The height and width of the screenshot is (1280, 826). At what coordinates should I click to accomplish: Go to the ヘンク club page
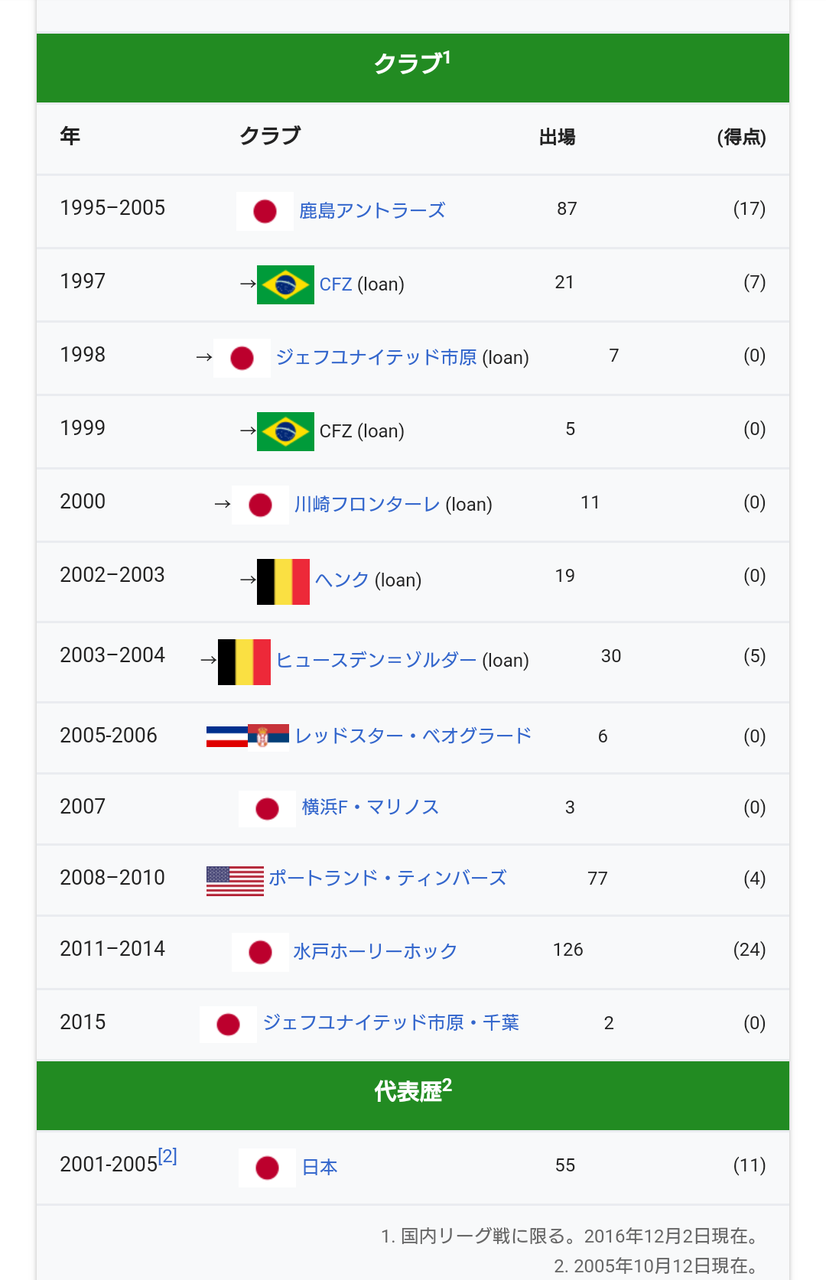(342, 581)
